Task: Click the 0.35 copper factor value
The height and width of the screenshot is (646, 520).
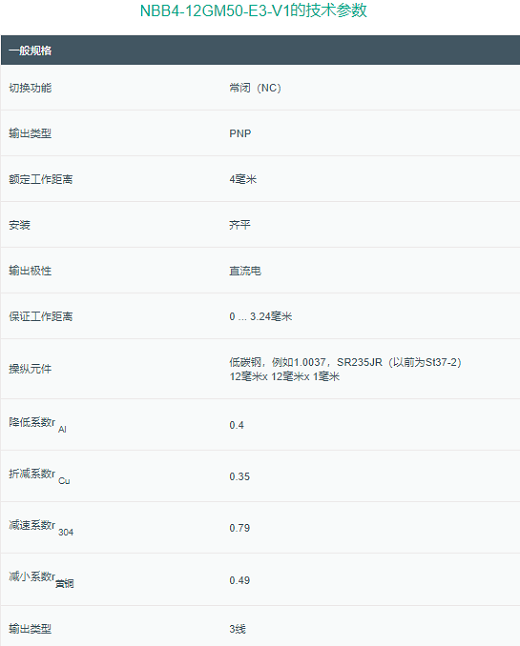Action: point(240,476)
